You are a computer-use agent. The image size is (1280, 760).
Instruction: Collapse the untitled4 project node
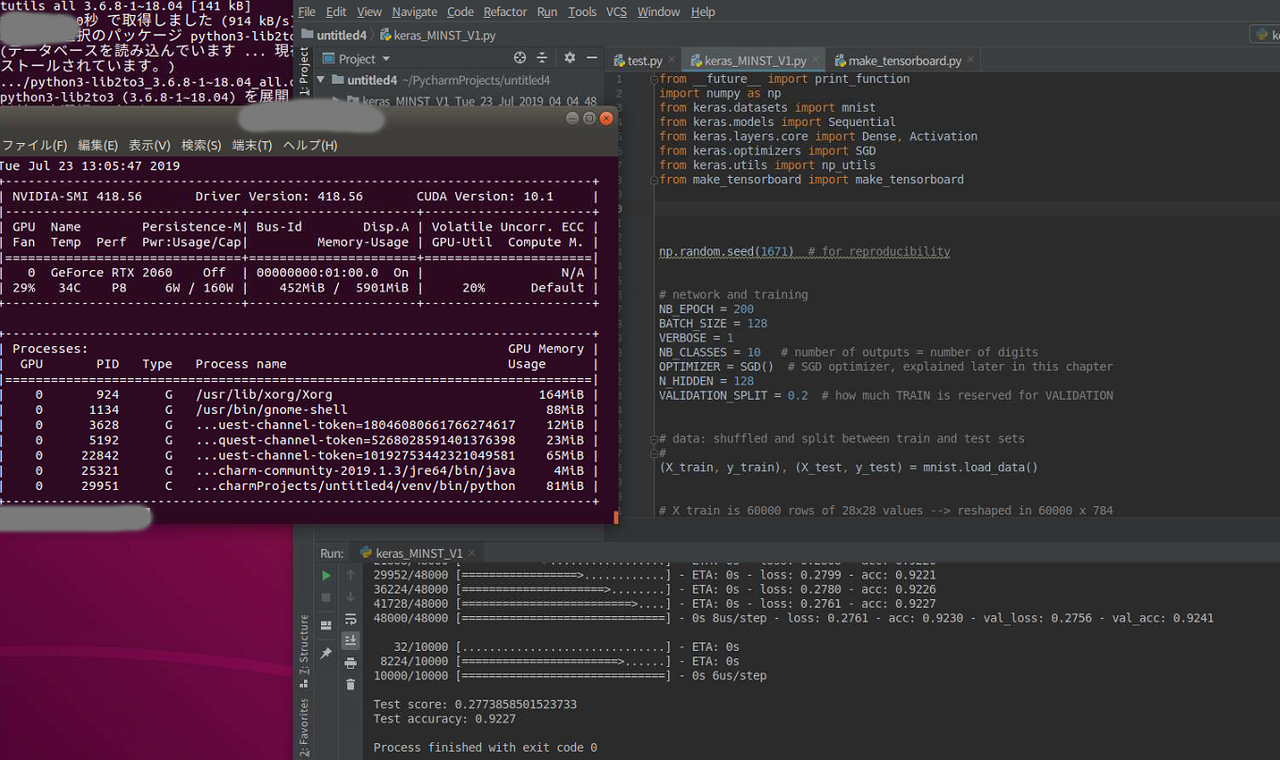tap(321, 80)
